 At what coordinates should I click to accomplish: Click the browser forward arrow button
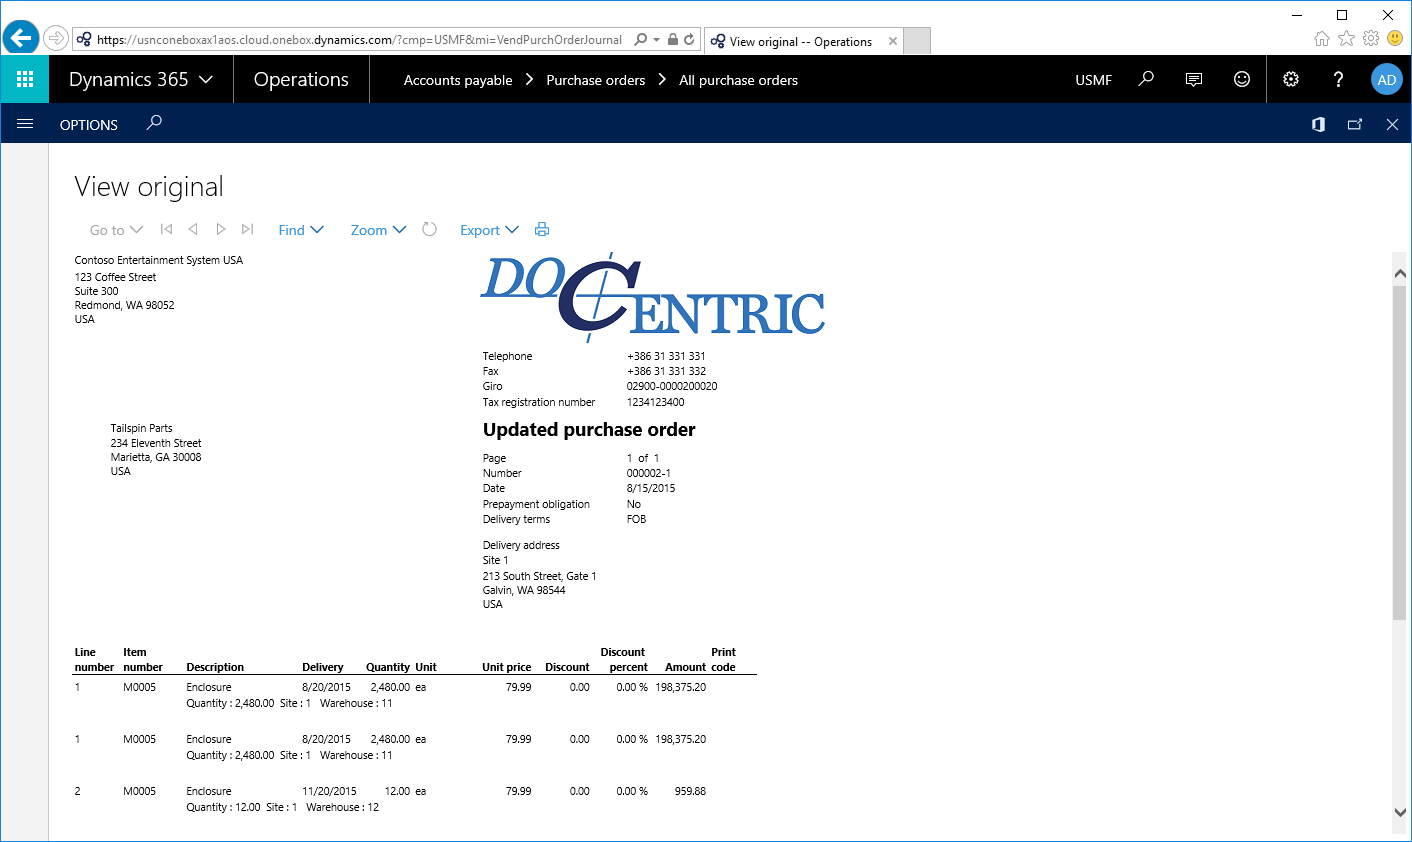pos(57,39)
